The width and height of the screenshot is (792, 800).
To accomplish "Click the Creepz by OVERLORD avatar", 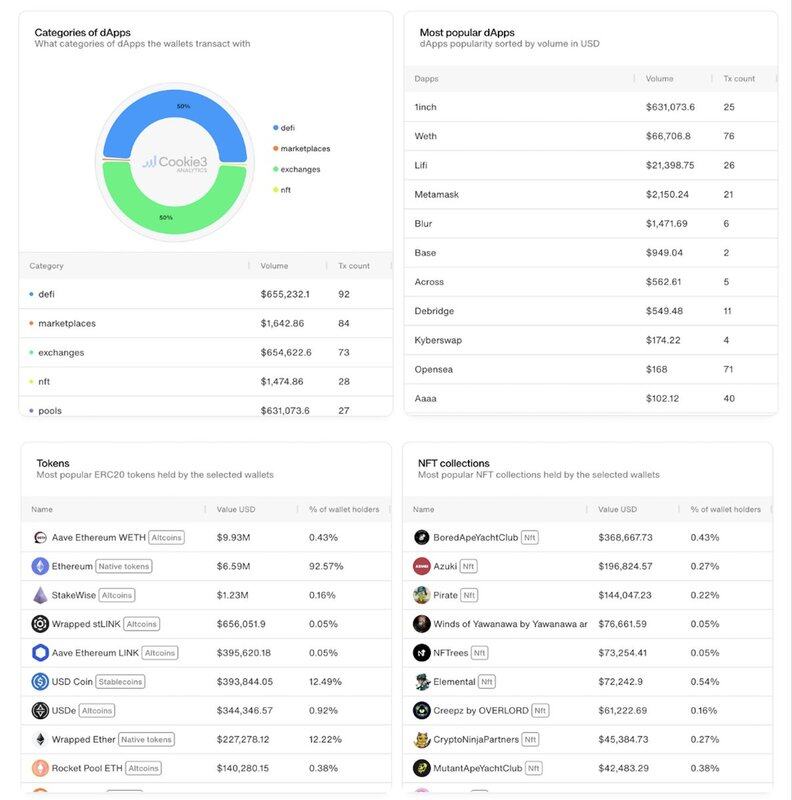I will 422,710.
